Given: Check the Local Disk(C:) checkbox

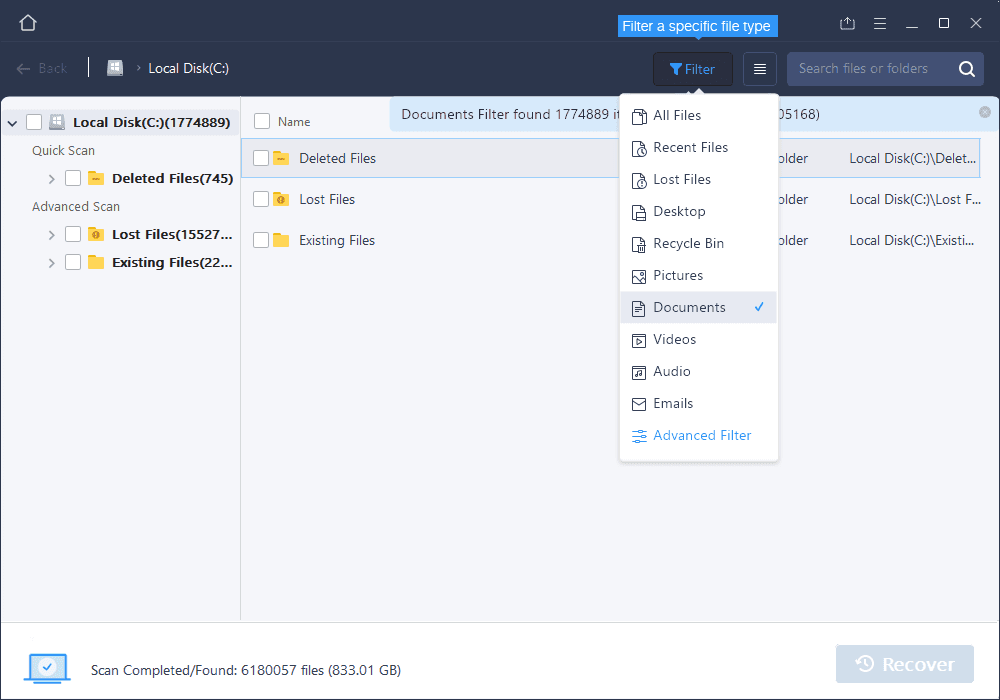Looking at the screenshot, I should click(x=33, y=121).
